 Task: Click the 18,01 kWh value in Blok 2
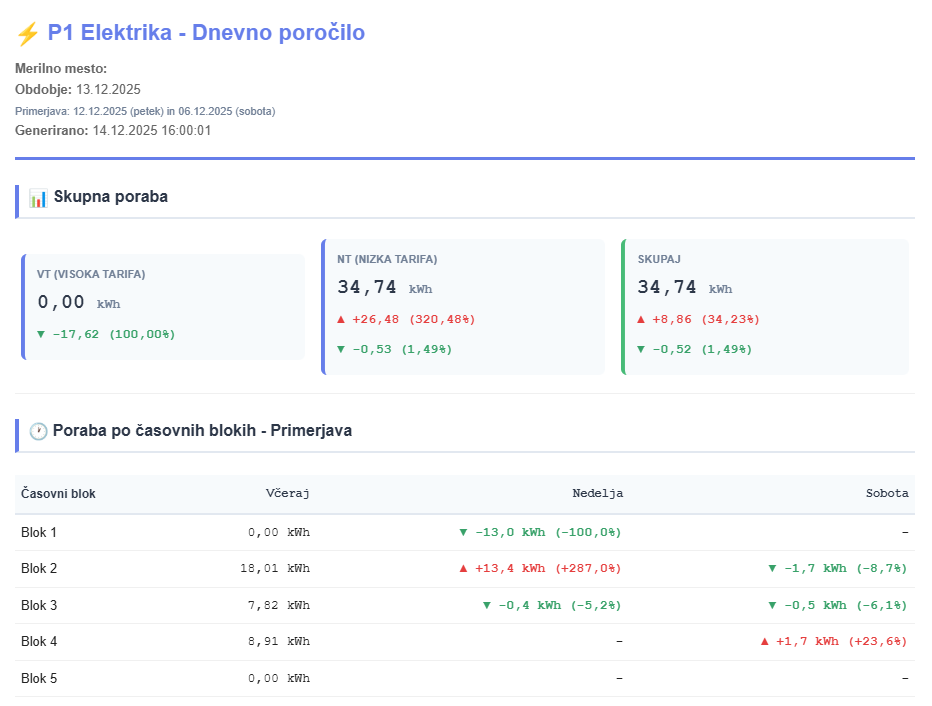(275, 568)
